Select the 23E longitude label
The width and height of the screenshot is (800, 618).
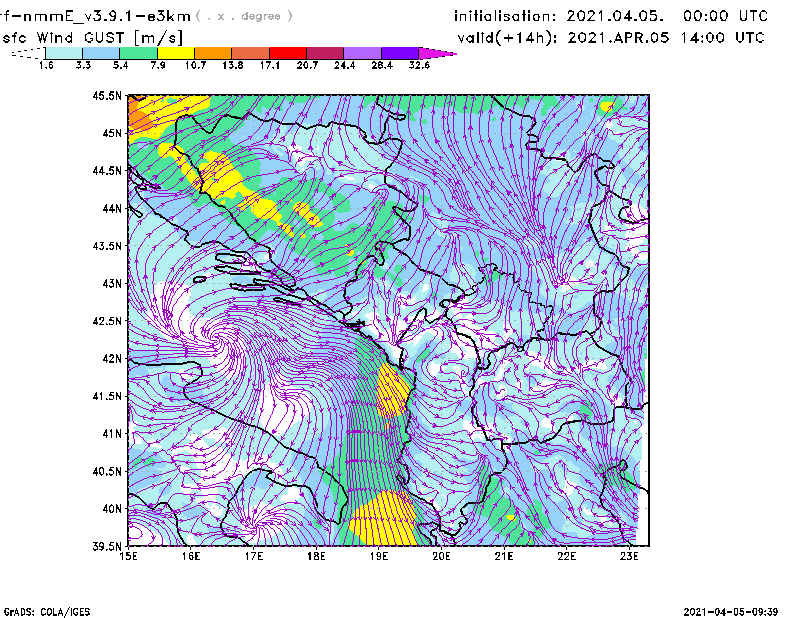coord(629,556)
